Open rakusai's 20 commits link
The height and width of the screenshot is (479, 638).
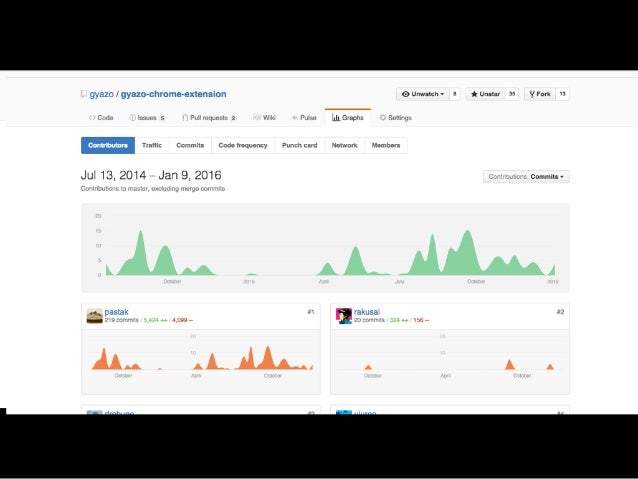coord(369,320)
